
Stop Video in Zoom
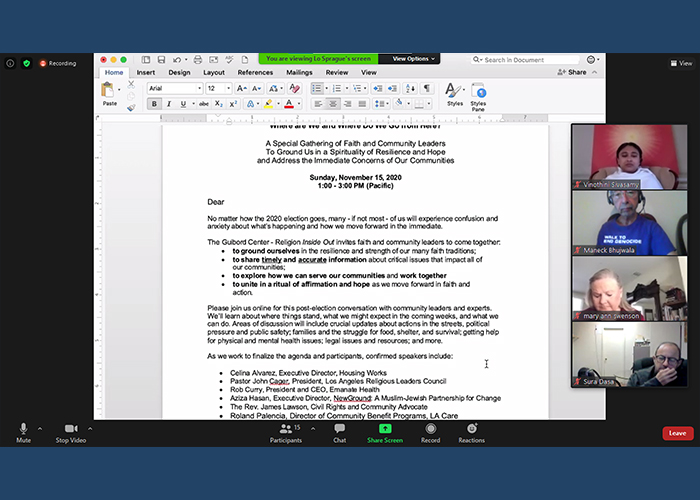coord(71,433)
